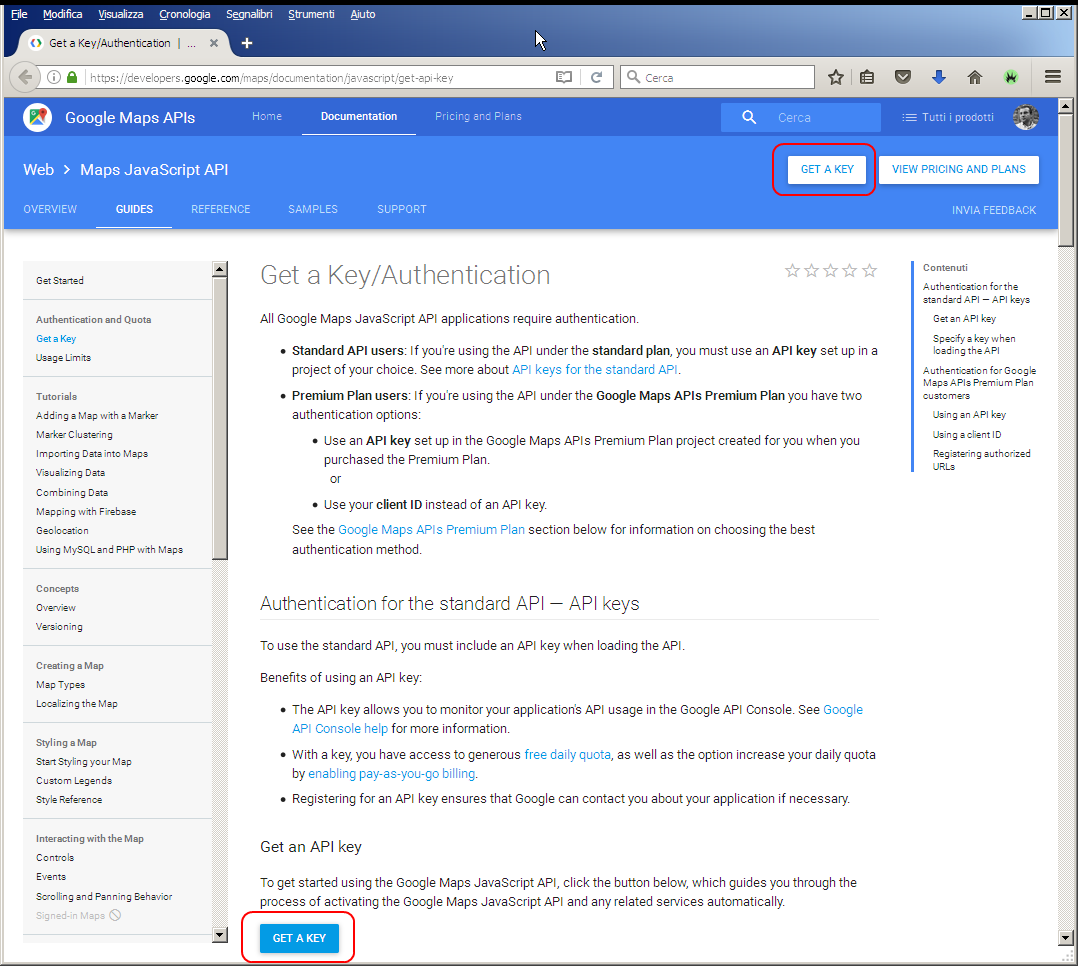The image size is (1078, 966).
Task: Open Geolocation in the sidebar
Action: click(x=62, y=531)
